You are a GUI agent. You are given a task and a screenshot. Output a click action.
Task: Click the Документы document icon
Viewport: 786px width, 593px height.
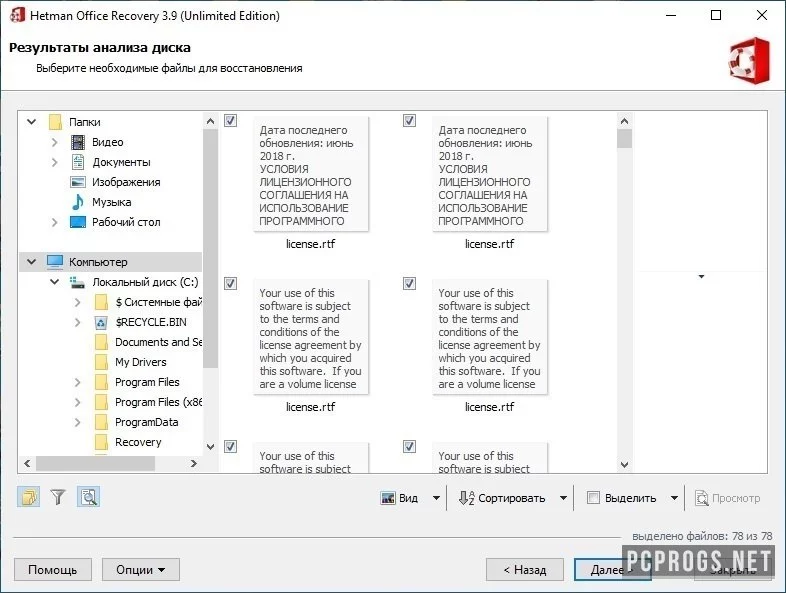tap(78, 162)
